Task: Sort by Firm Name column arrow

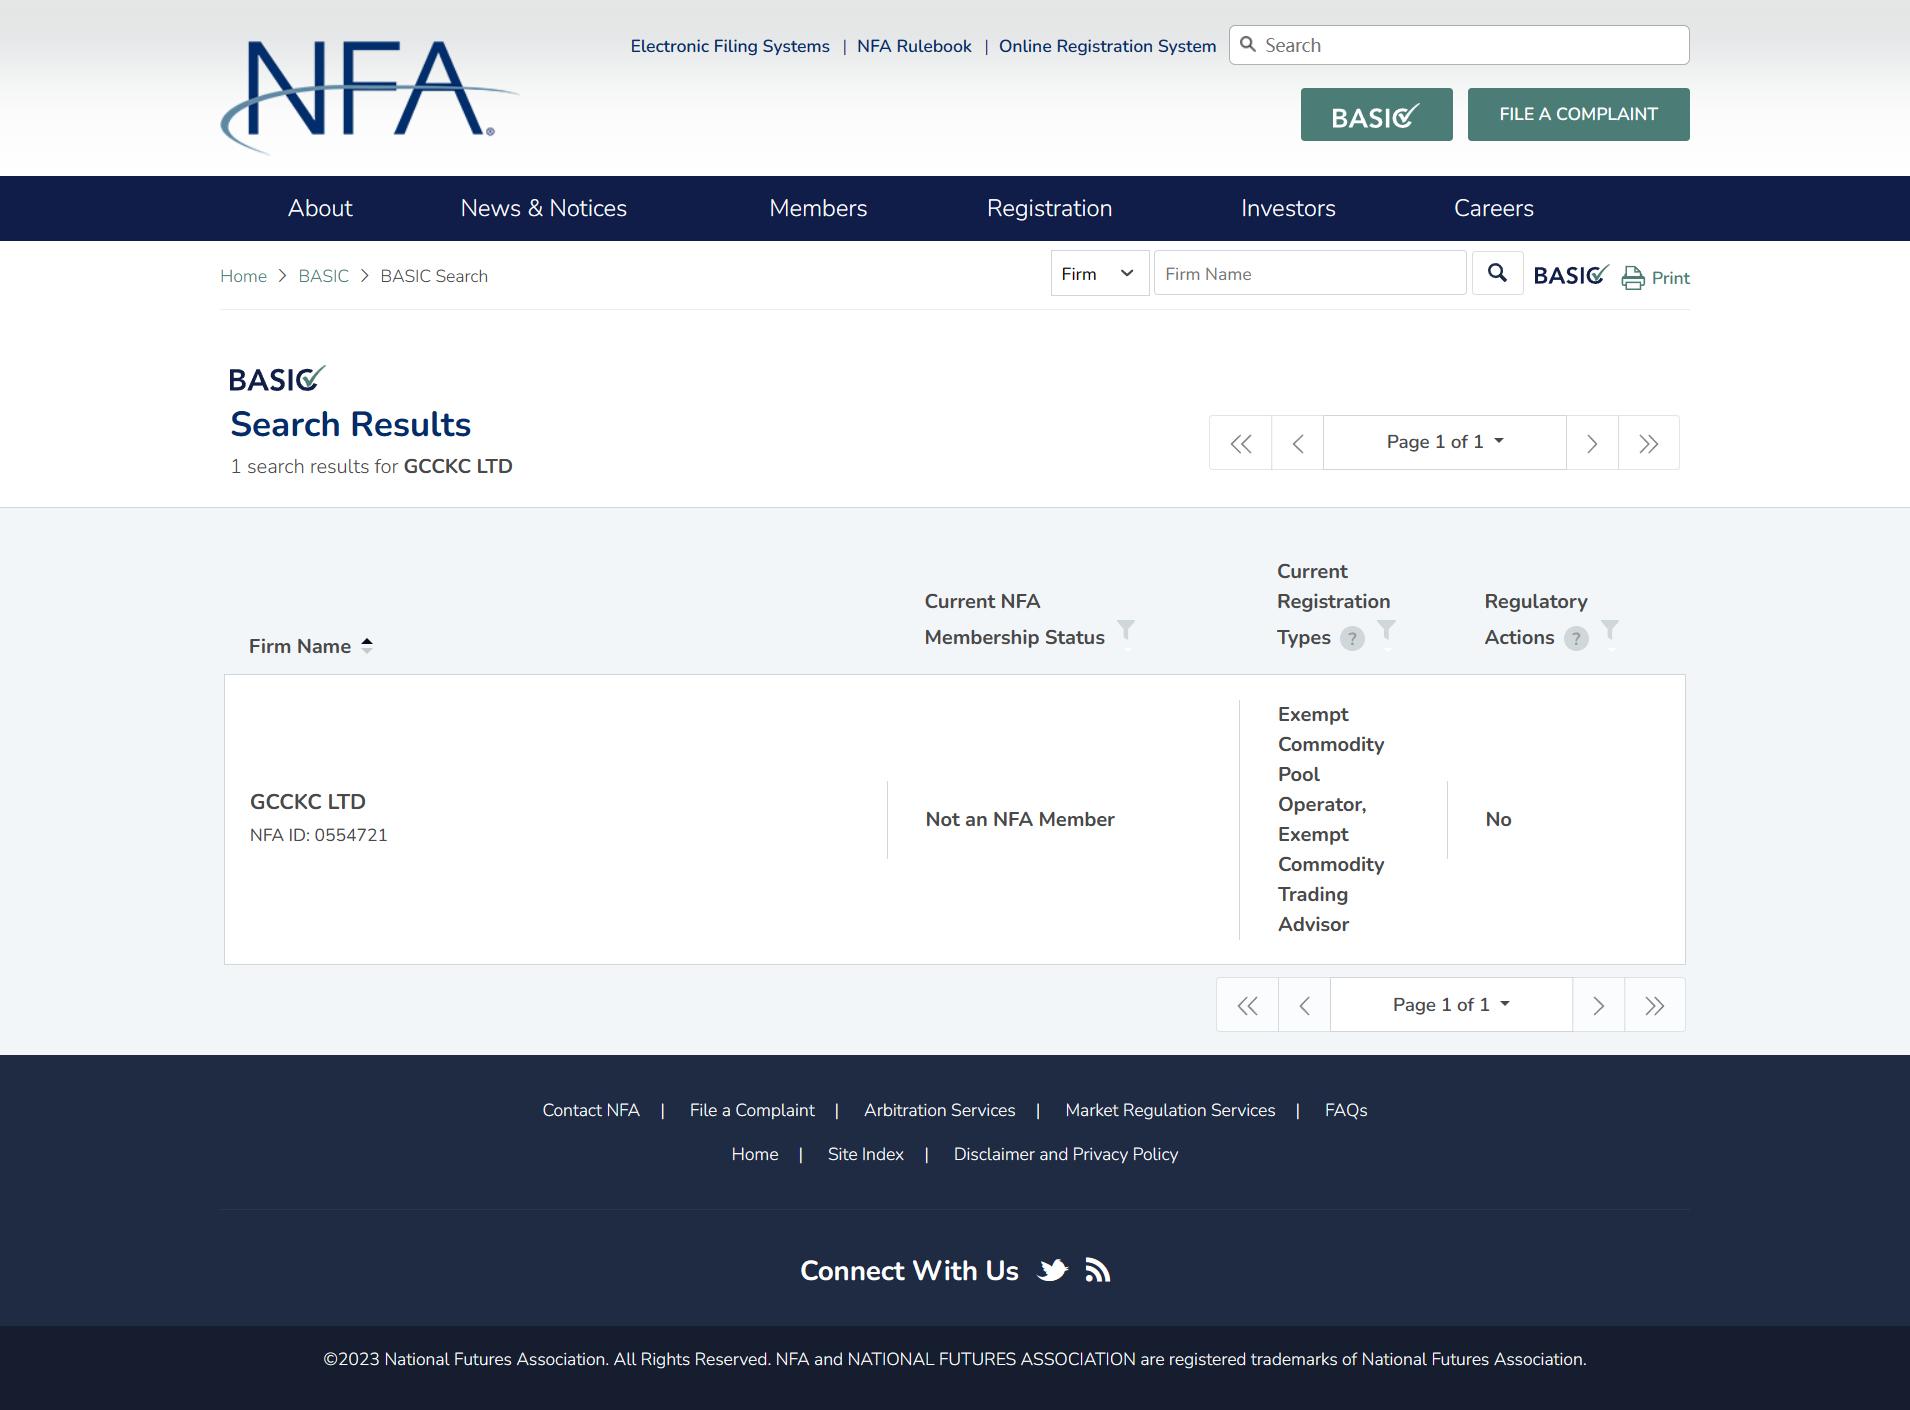Action: [367, 646]
